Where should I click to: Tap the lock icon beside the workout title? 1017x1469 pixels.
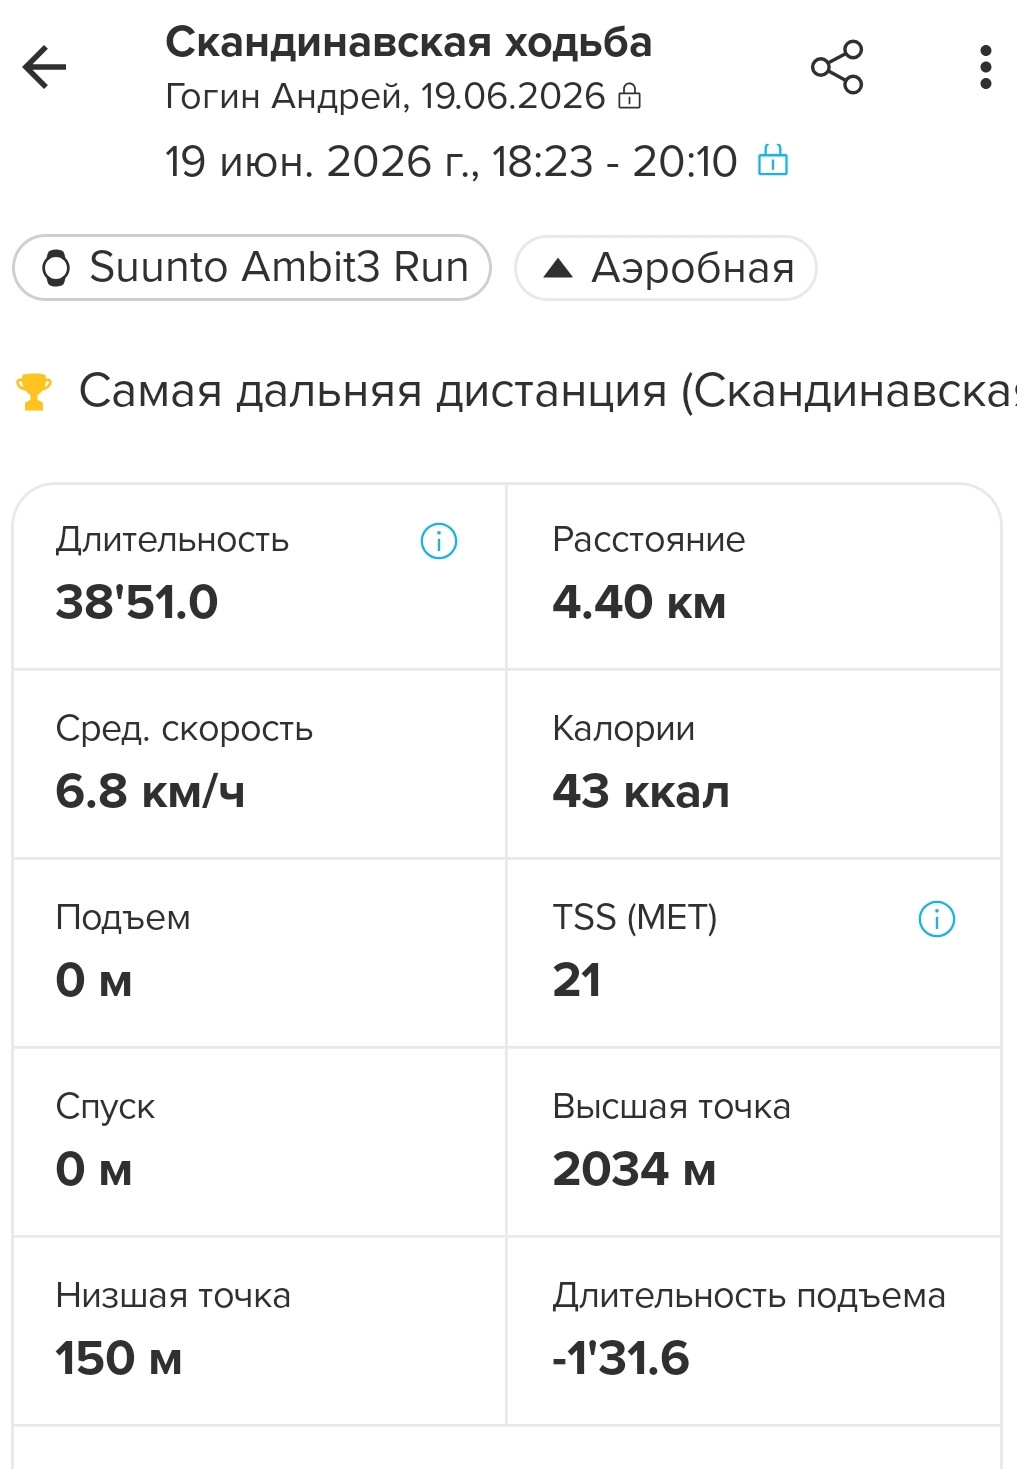click(629, 97)
